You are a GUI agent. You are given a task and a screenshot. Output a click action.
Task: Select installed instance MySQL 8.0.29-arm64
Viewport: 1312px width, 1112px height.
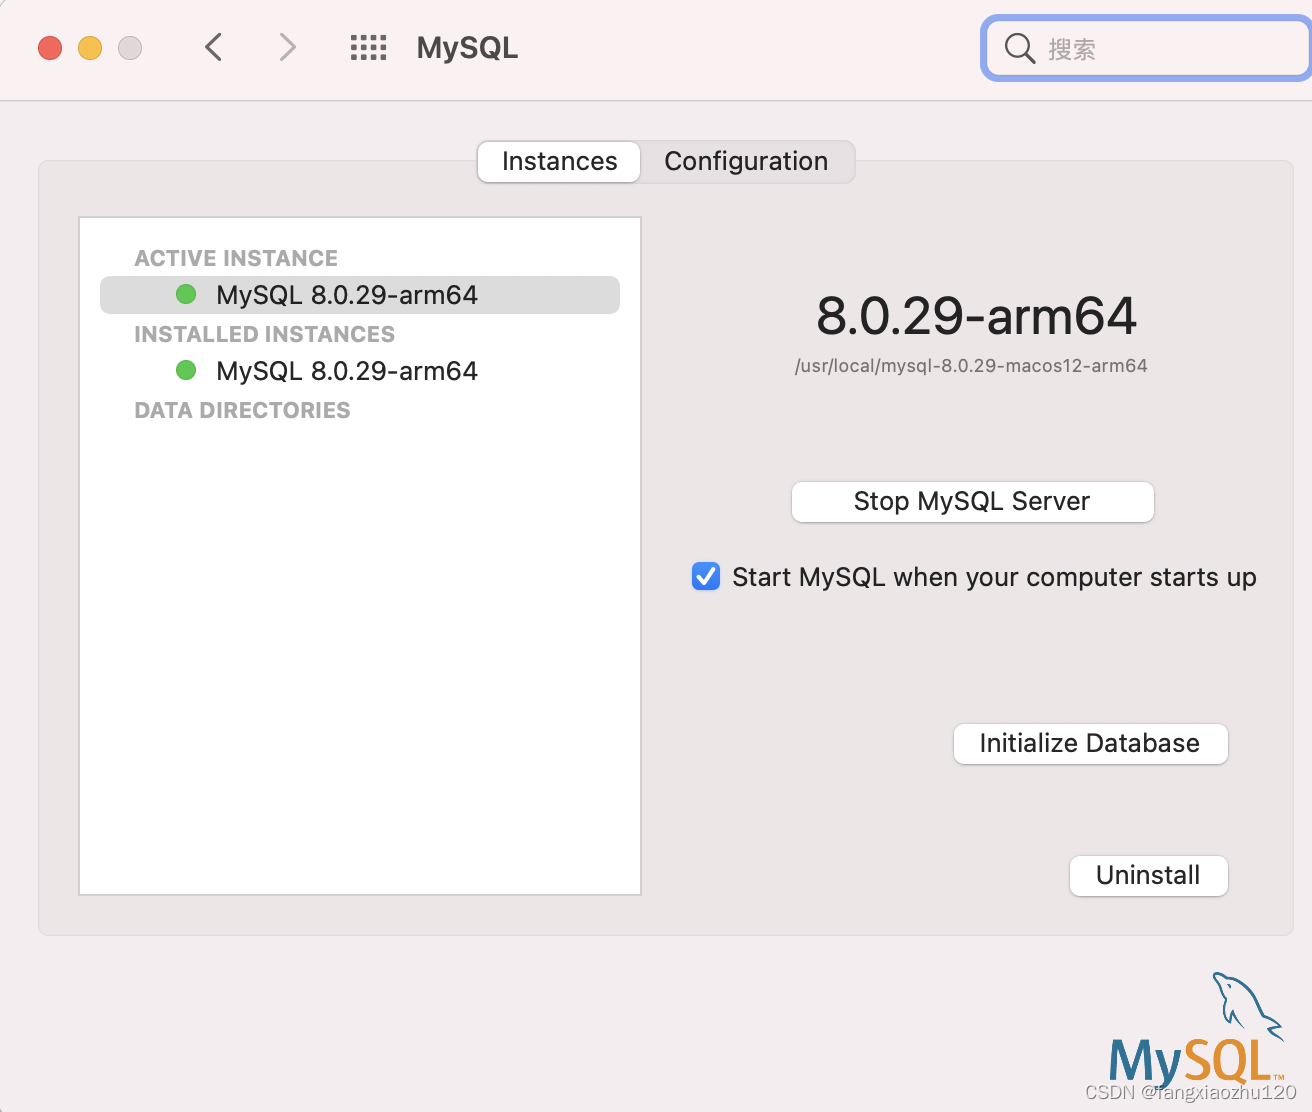pyautogui.click(x=360, y=371)
